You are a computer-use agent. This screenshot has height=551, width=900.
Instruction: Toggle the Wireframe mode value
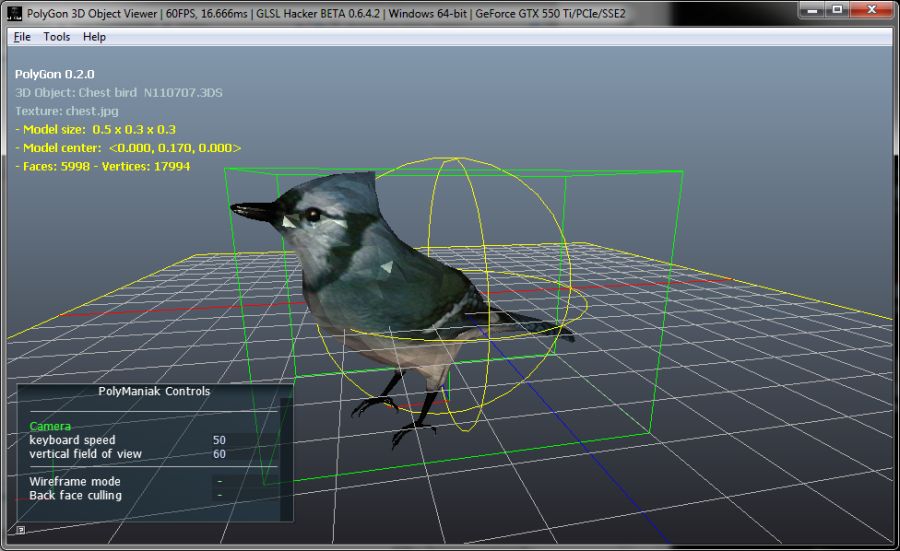pyautogui.click(x=220, y=482)
